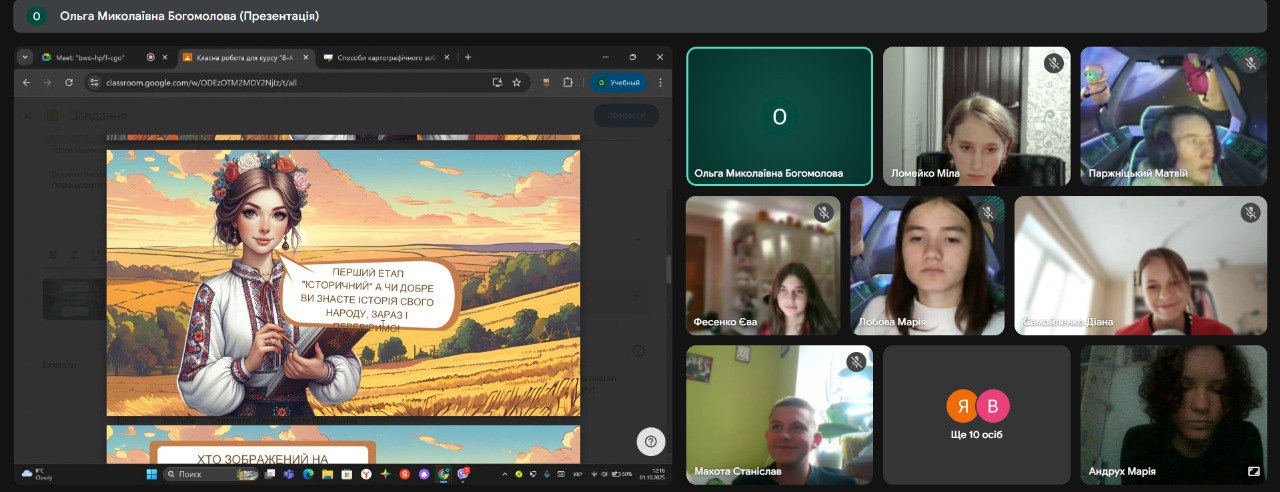
Task: Select Ольга Миколаївна Богомолова's participant tile
Action: [780, 117]
